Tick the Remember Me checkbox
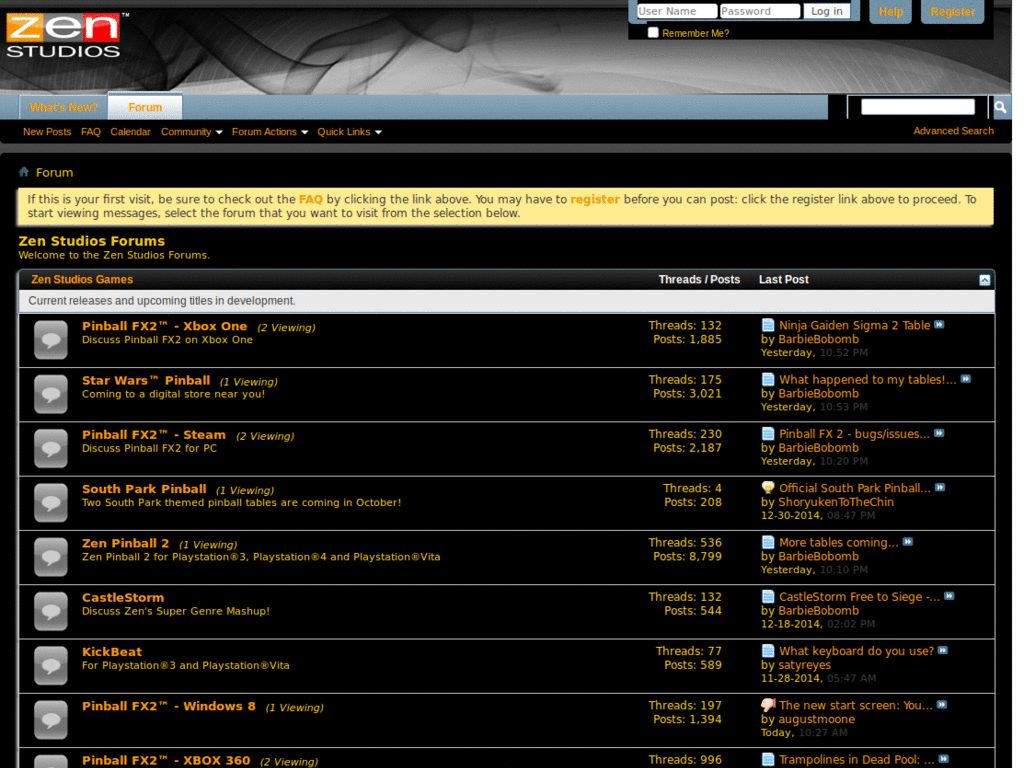Image resolution: width=1024 pixels, height=768 pixels. [653, 33]
